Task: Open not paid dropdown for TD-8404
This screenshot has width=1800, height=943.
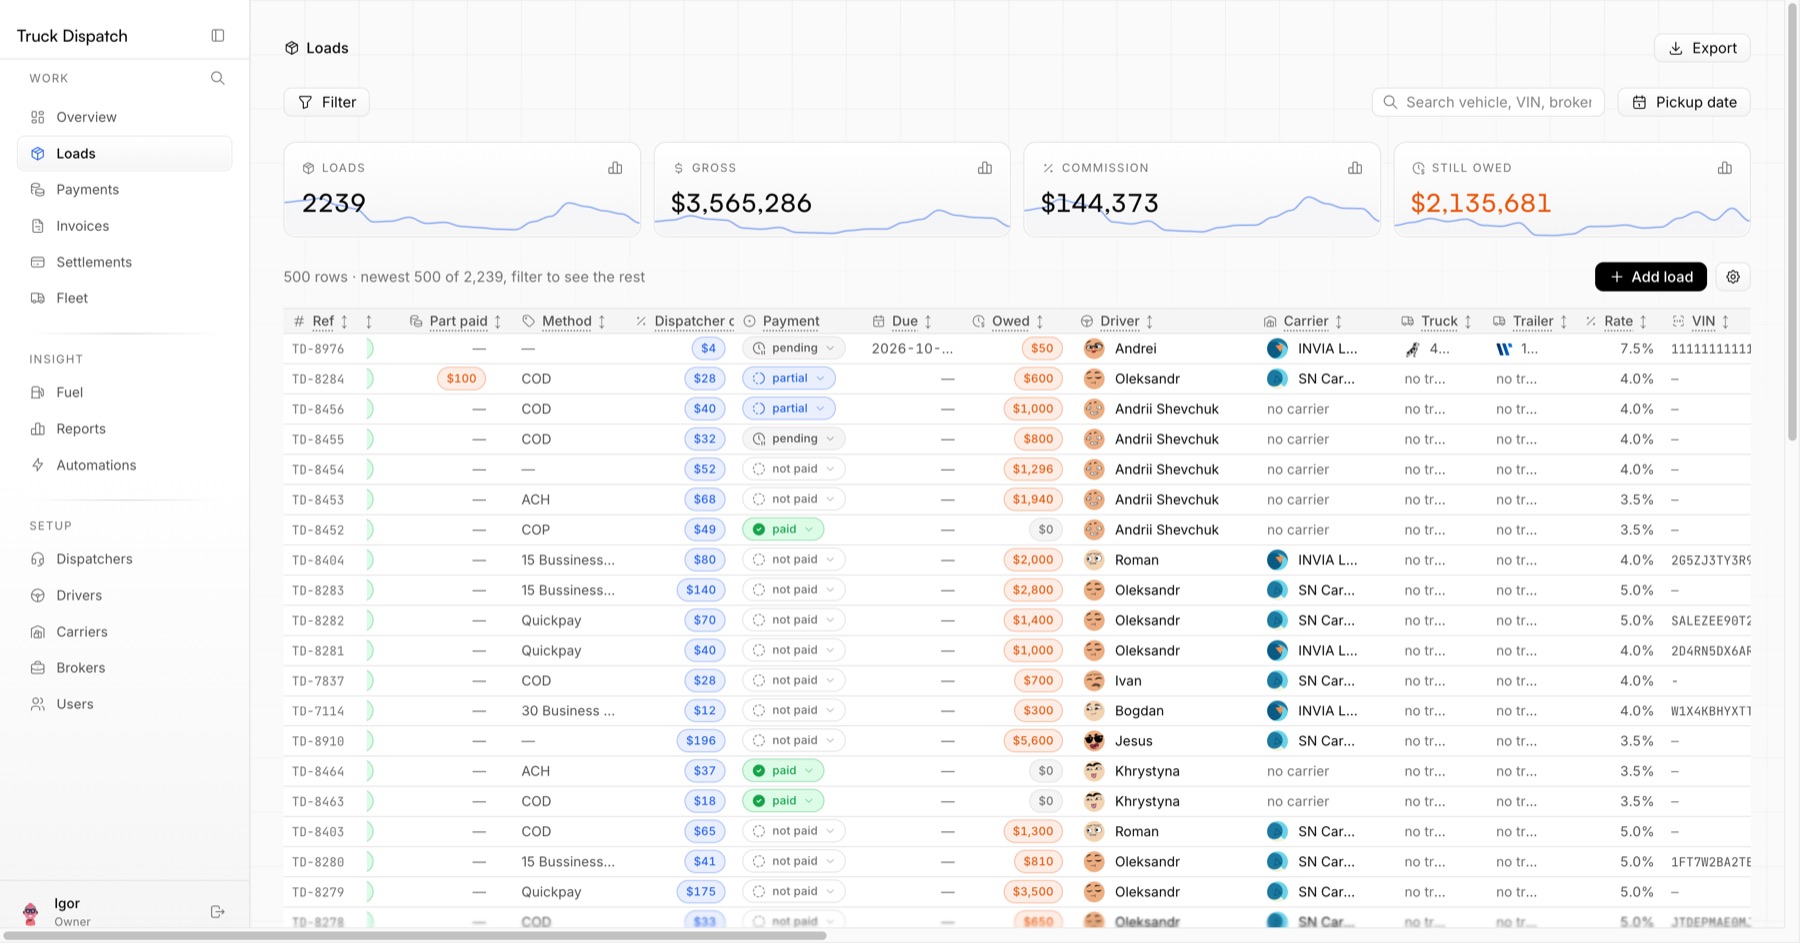Action: (x=794, y=559)
